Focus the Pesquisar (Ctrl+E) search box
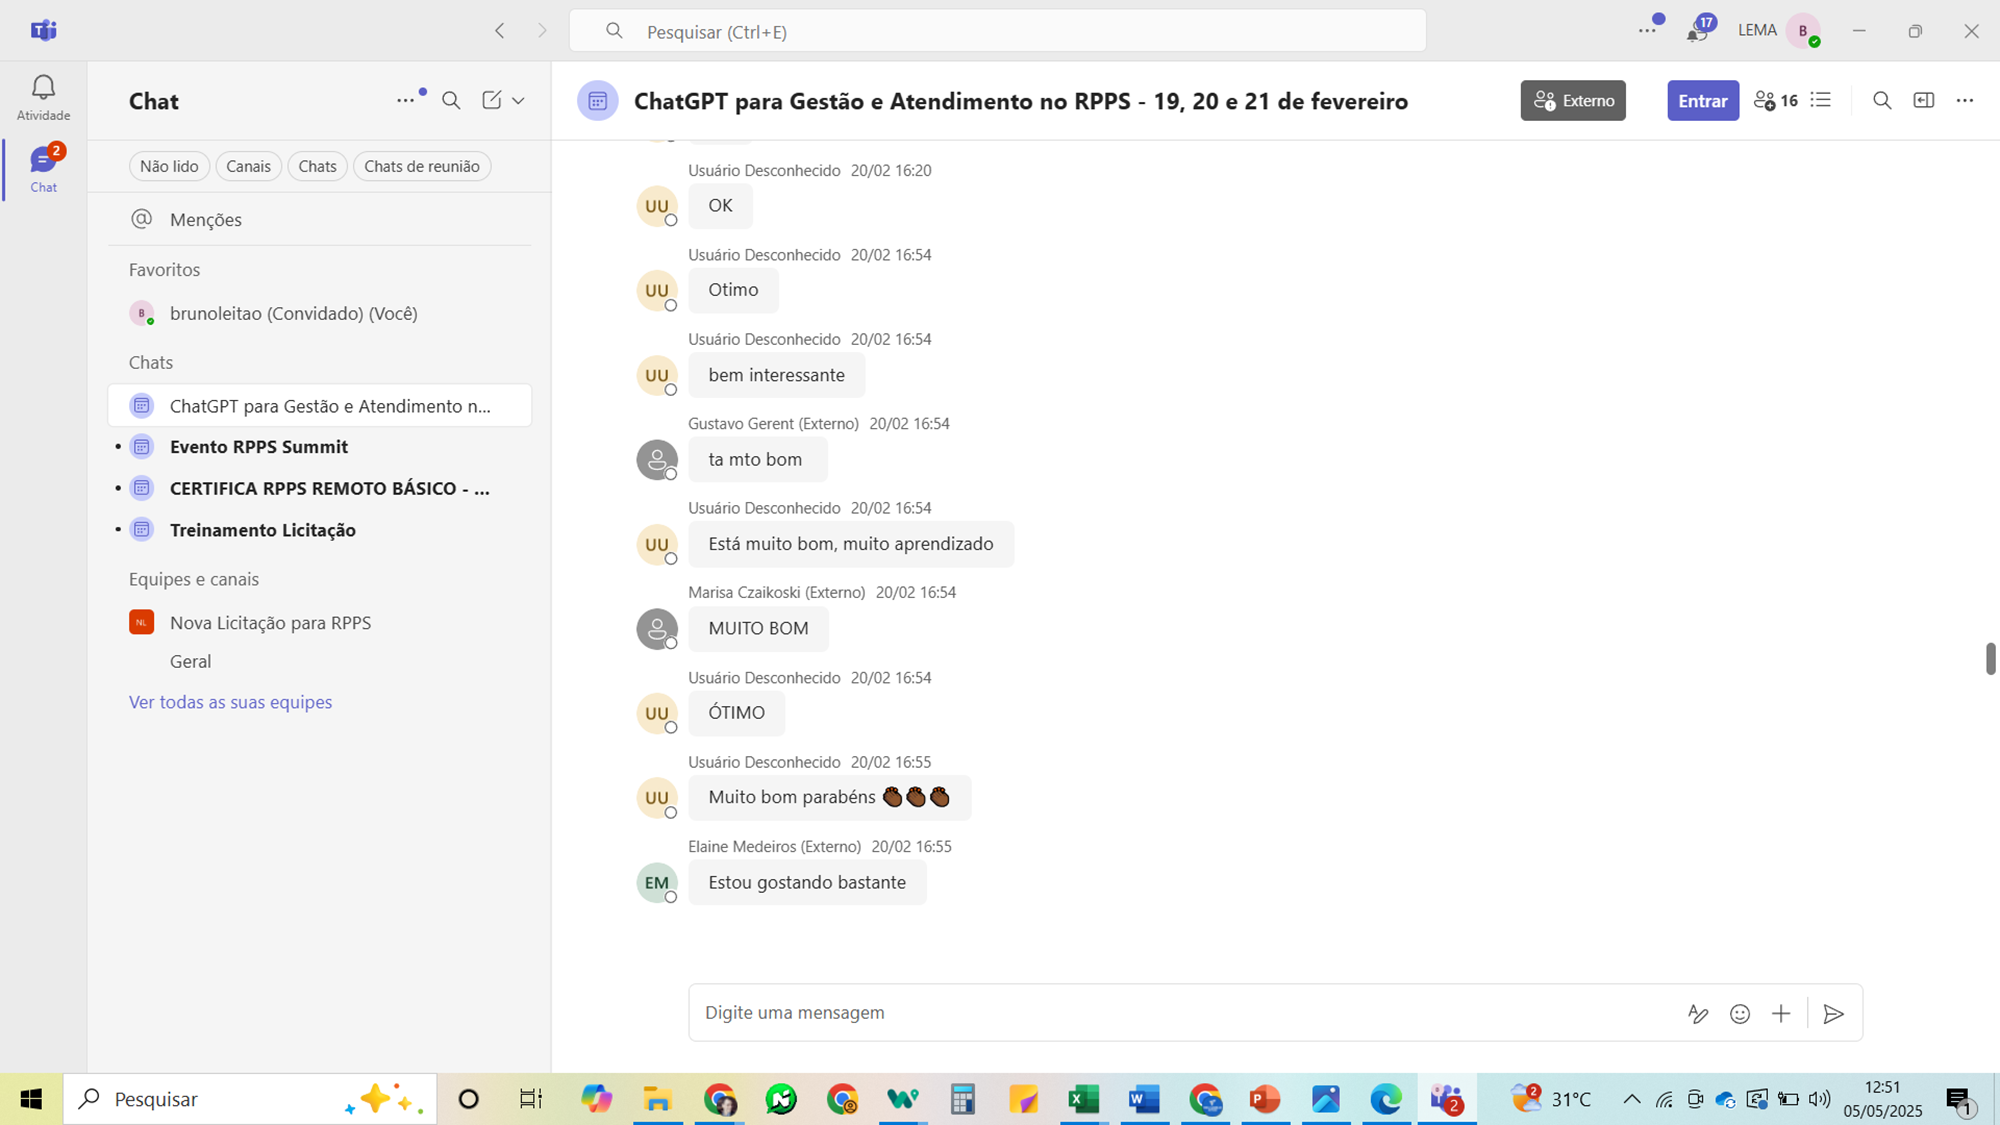 997,31
